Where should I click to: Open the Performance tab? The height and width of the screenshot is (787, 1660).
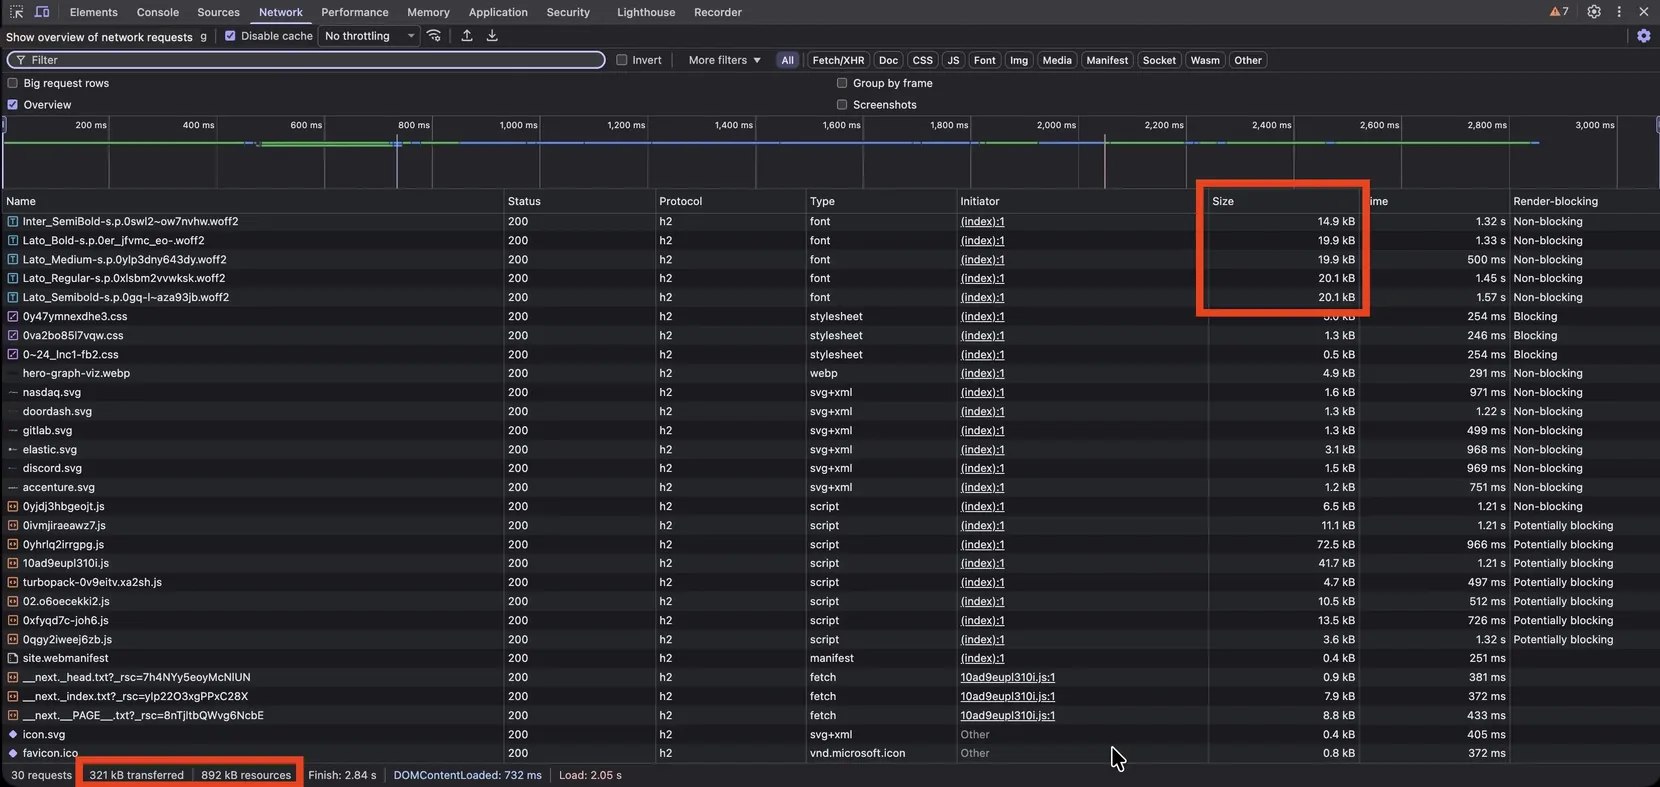tap(355, 12)
